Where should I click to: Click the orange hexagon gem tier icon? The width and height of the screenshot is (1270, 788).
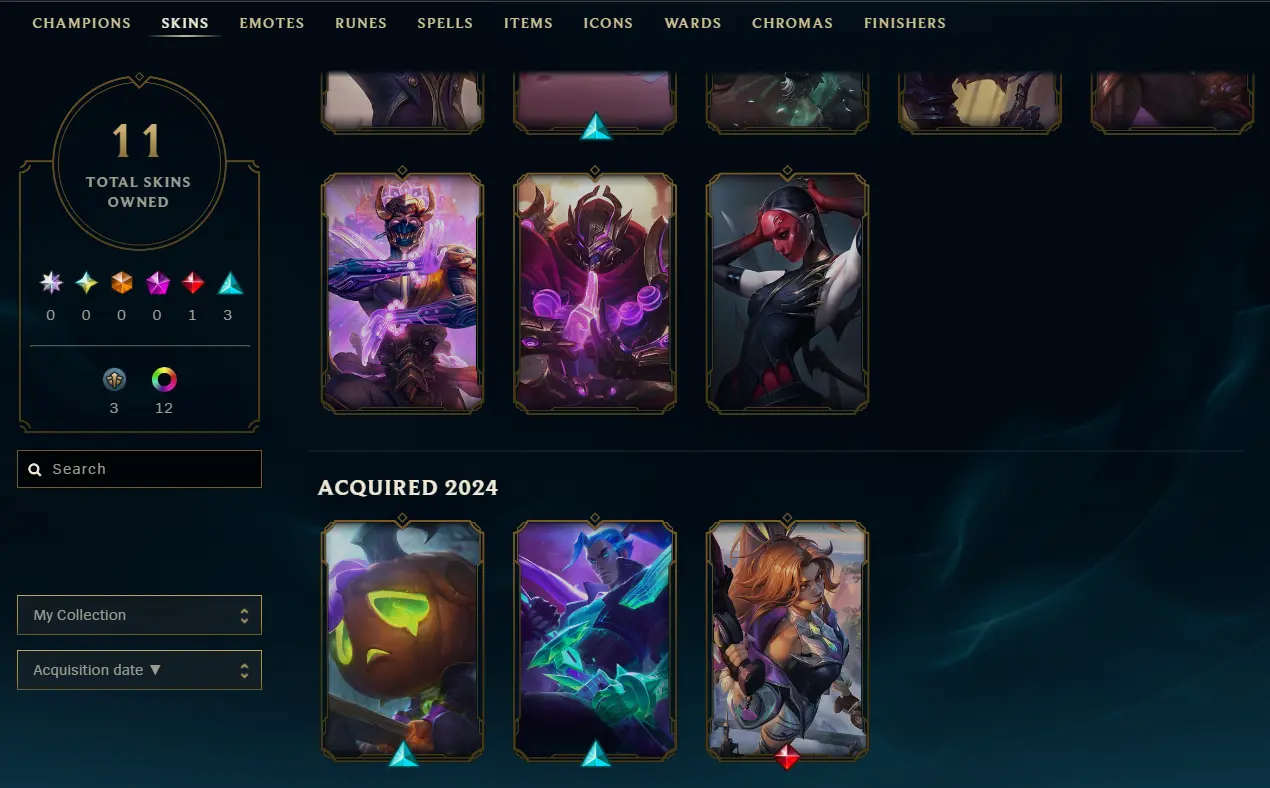pos(122,283)
